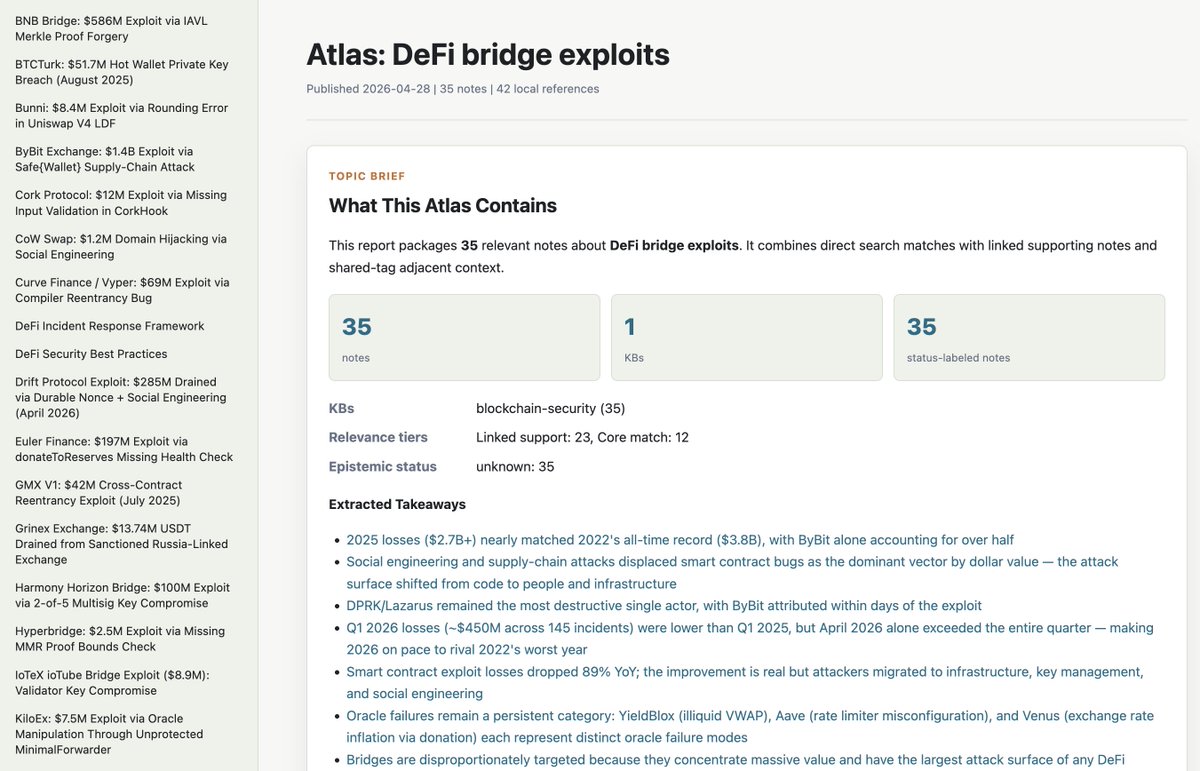Image resolution: width=1200 pixels, height=771 pixels.
Task: Click the 1 KBs stat card
Action: 747,337
